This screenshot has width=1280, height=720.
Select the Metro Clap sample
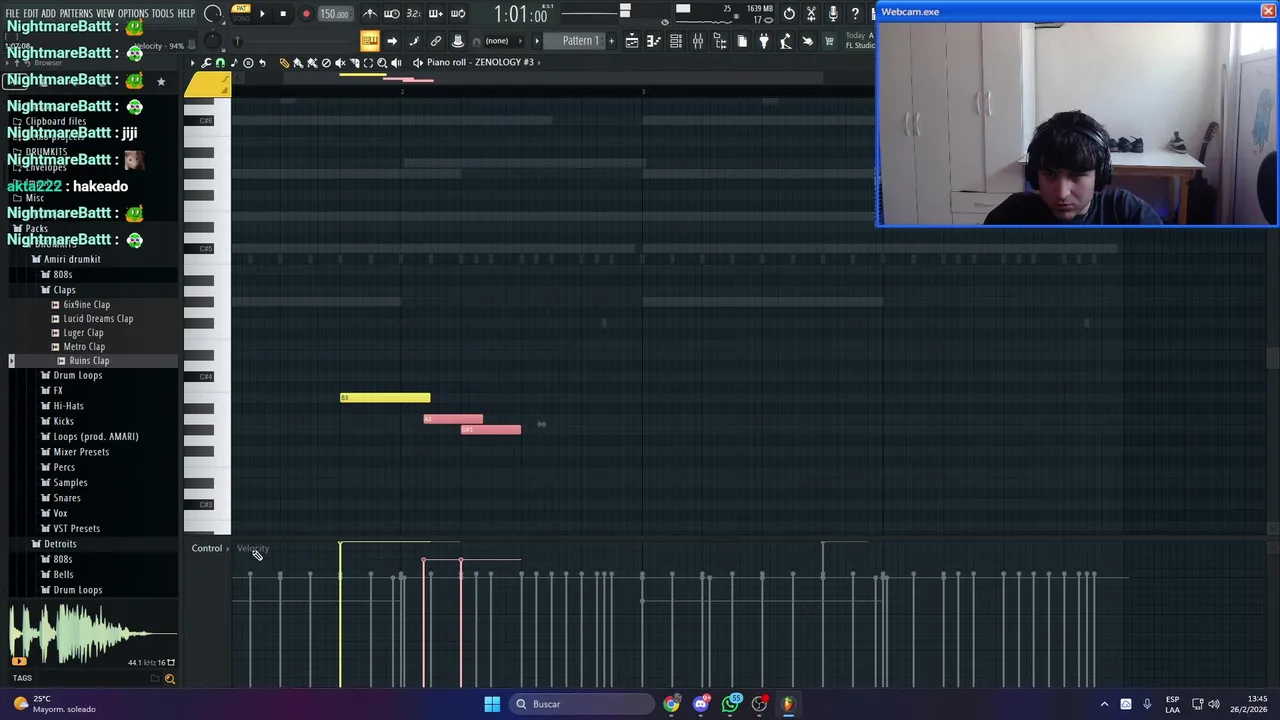click(84, 347)
